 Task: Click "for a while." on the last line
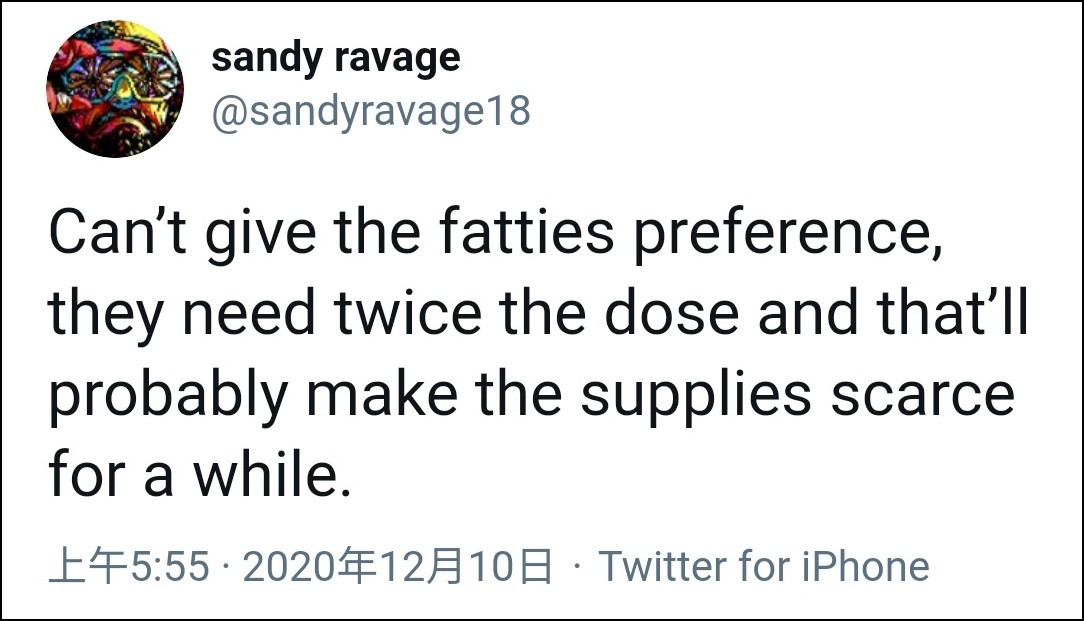point(200,474)
